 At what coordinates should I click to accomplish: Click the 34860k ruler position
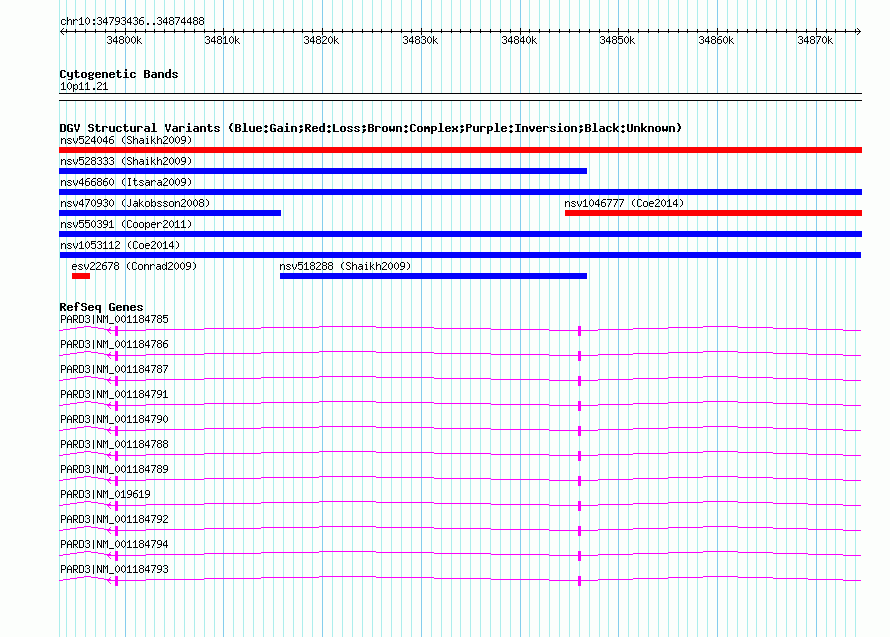click(716, 40)
